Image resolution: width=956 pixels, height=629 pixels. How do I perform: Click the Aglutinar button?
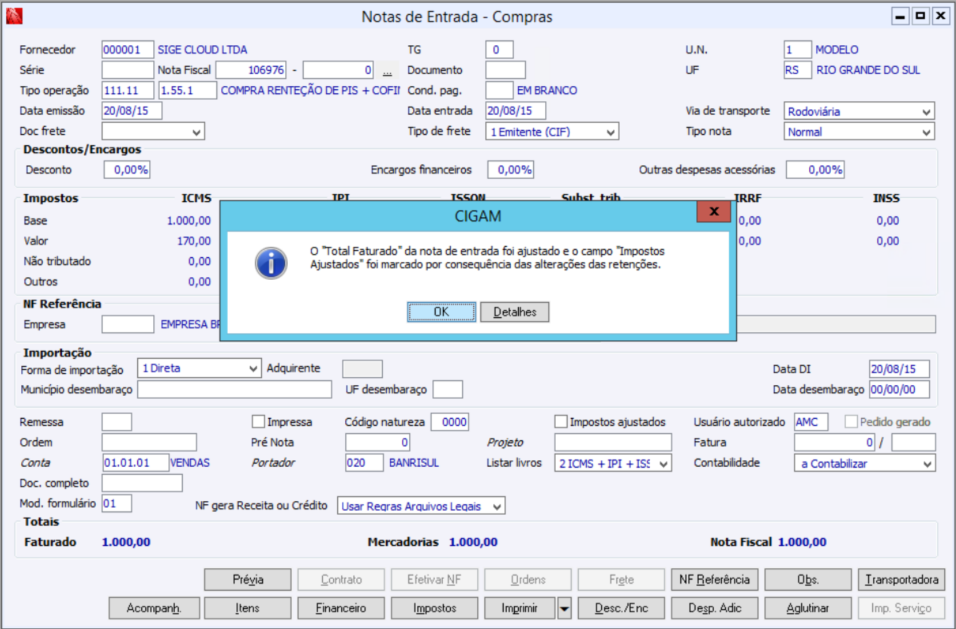808,608
